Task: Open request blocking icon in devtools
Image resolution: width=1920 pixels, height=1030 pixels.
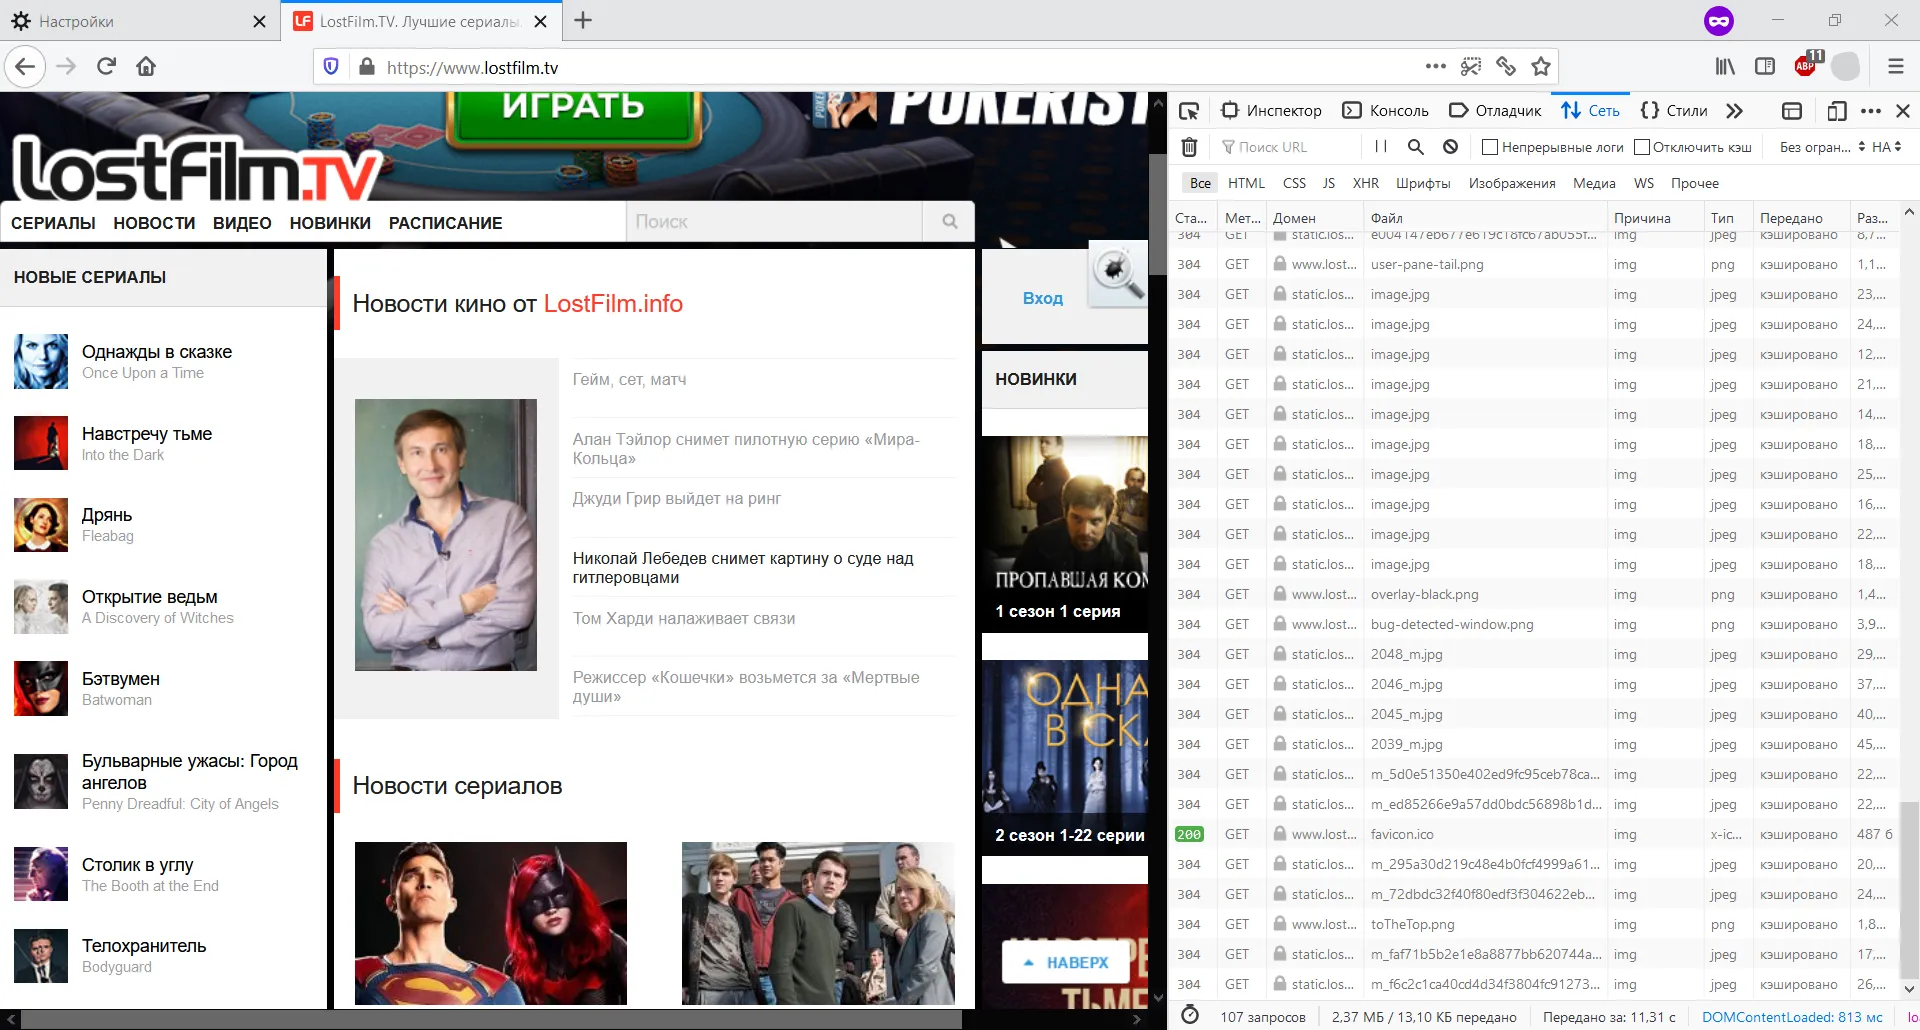Action: 1450,147
